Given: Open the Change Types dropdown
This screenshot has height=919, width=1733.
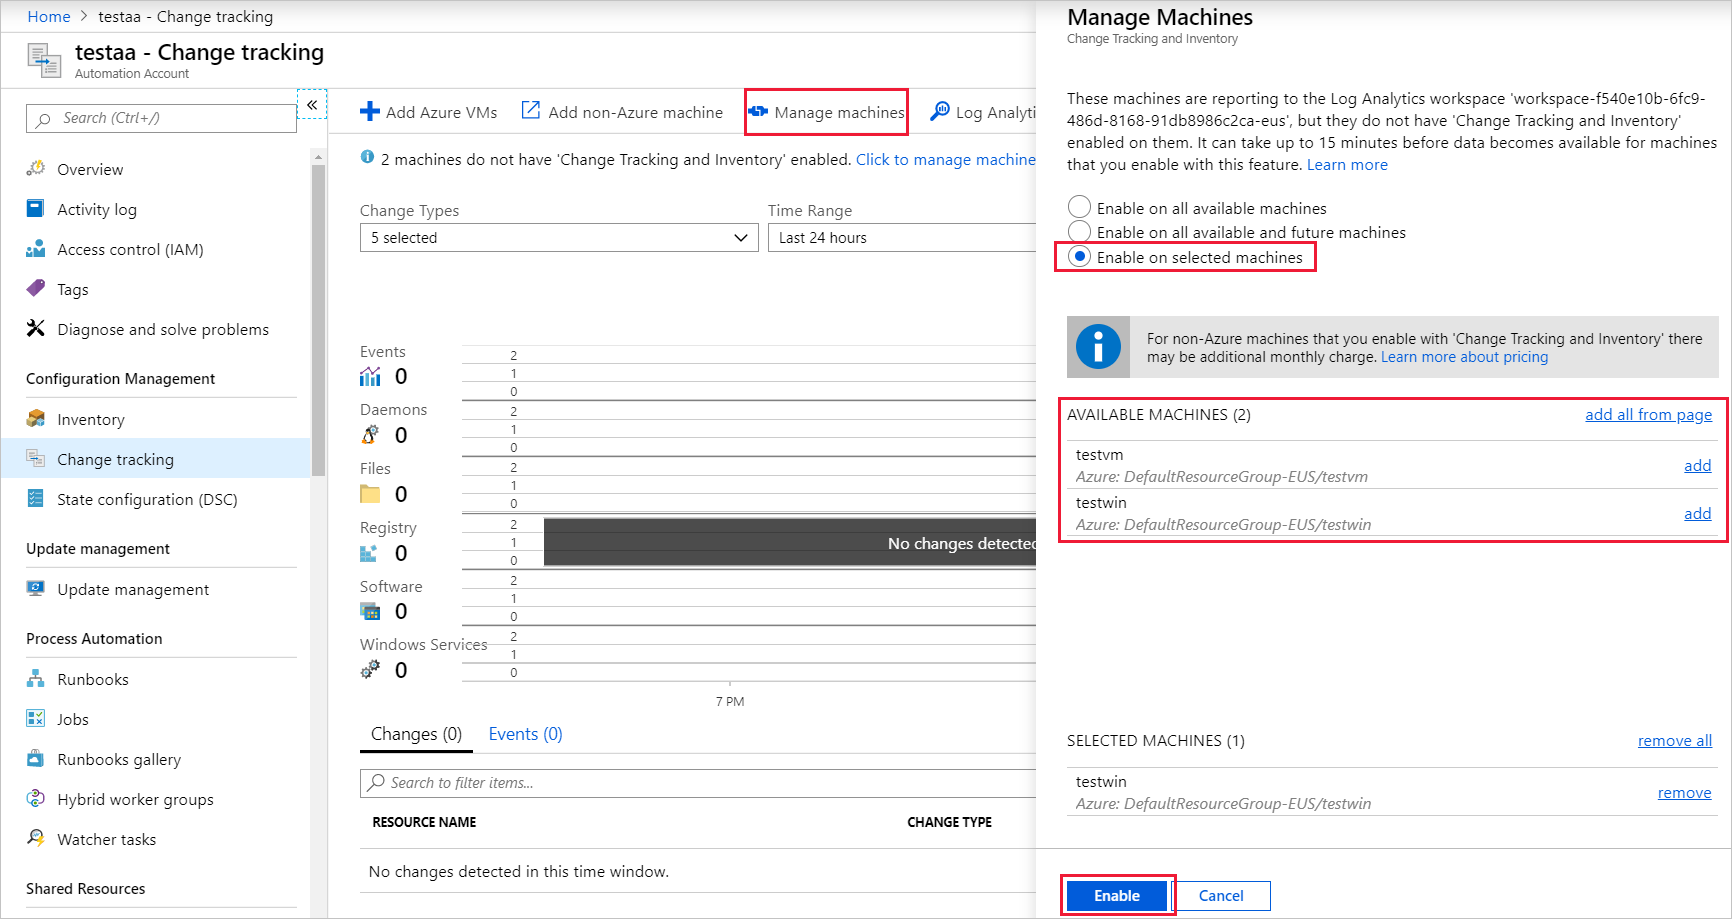Looking at the screenshot, I should point(559,237).
